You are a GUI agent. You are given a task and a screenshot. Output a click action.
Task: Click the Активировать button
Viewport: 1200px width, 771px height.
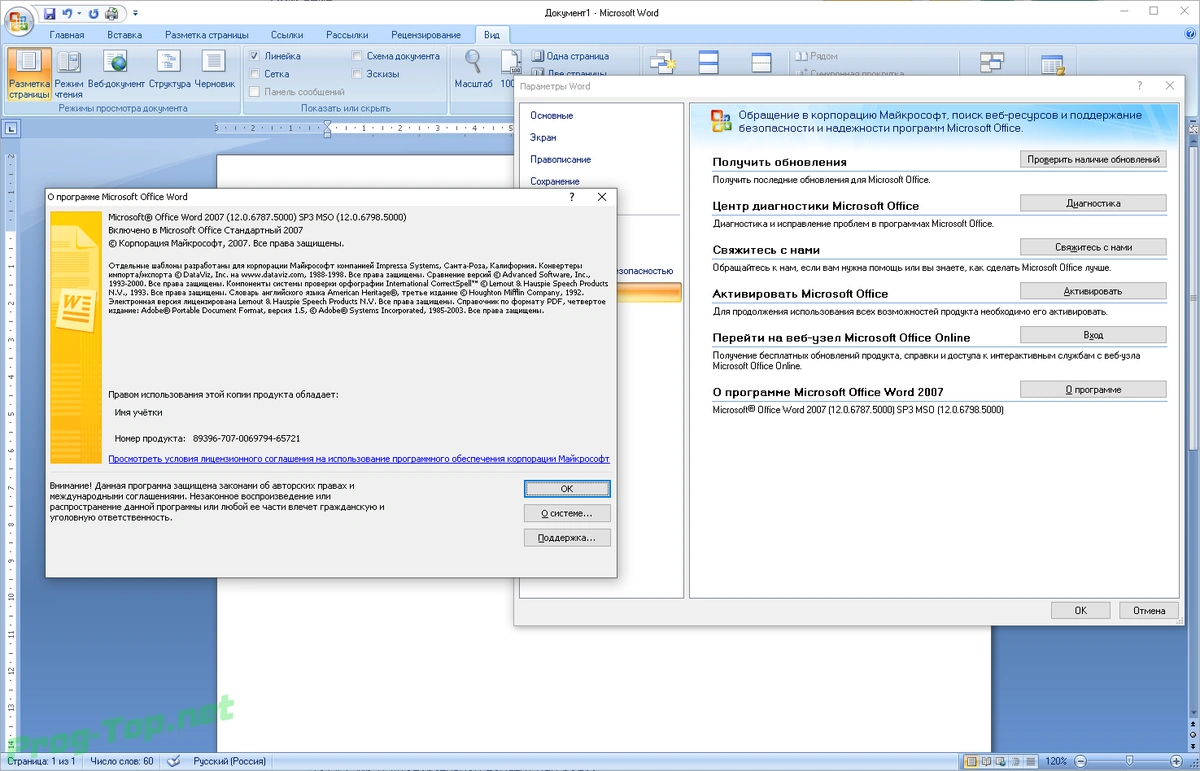point(1093,291)
